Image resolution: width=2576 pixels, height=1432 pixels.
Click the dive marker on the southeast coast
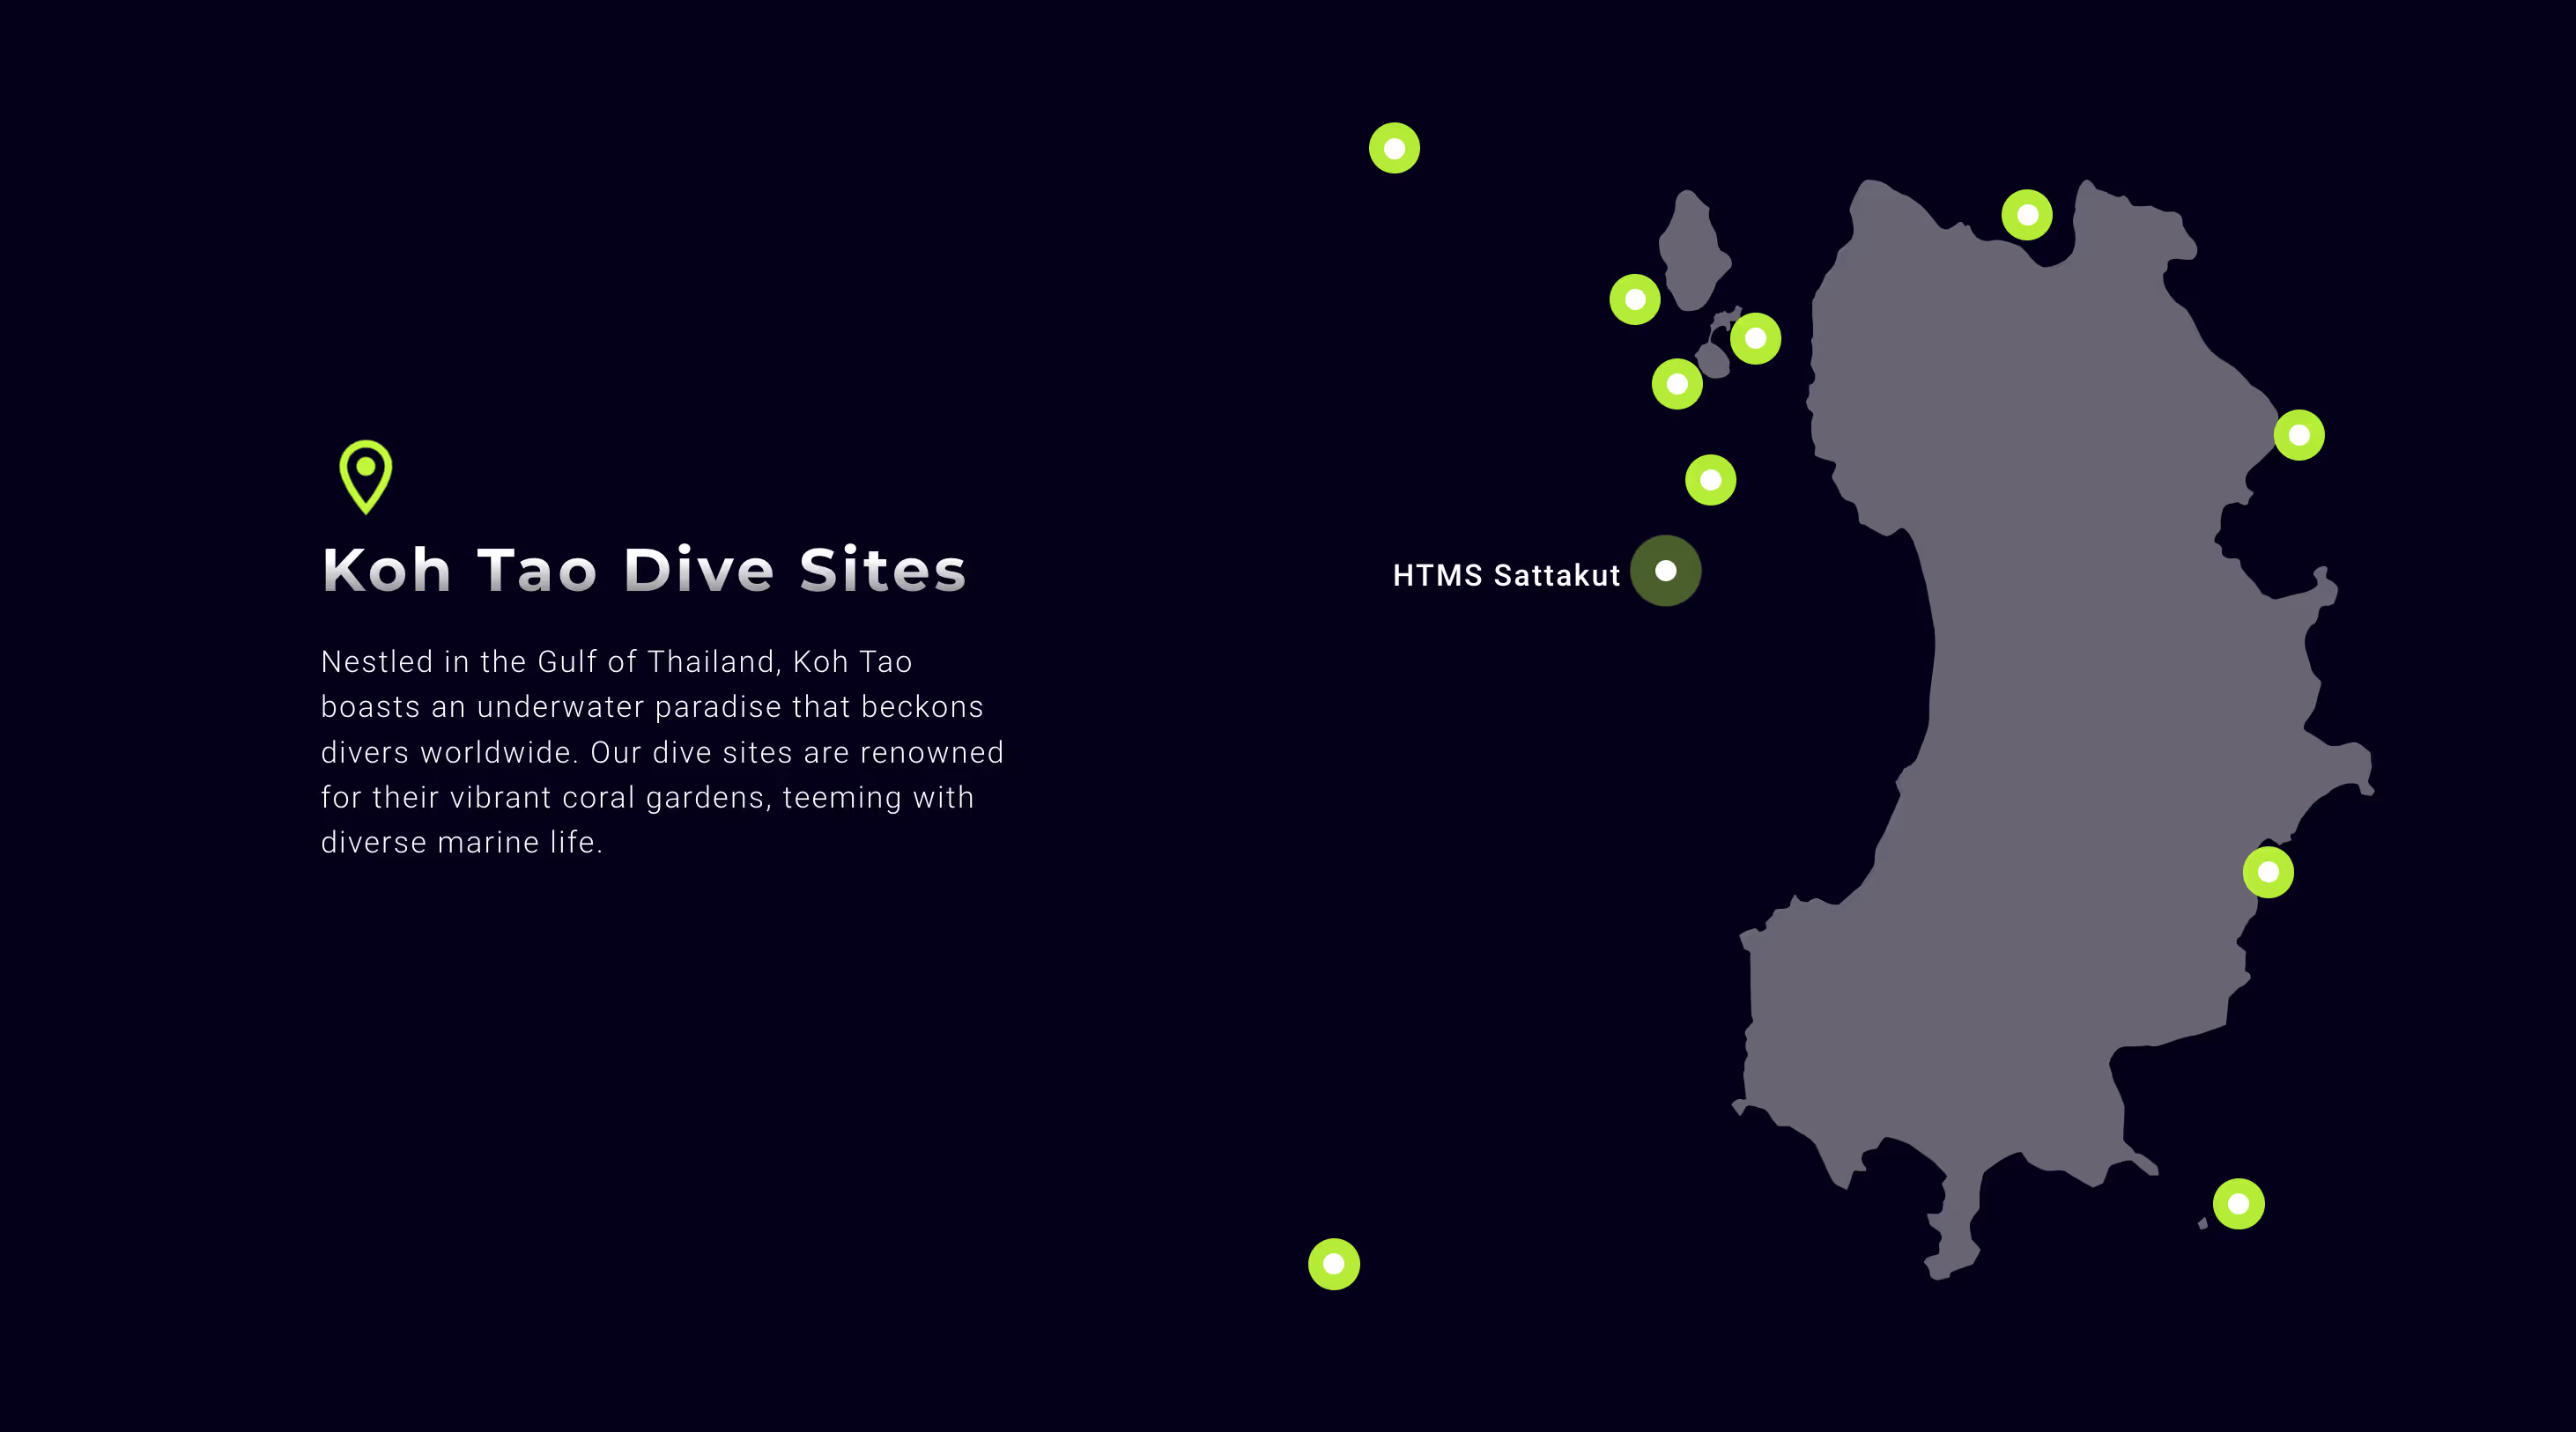2268,872
